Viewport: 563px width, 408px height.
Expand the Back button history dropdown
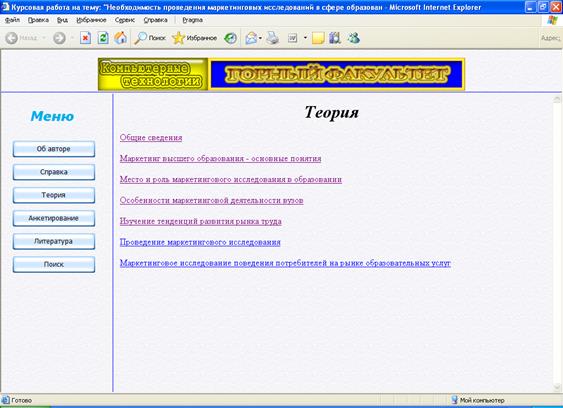[x=44, y=38]
